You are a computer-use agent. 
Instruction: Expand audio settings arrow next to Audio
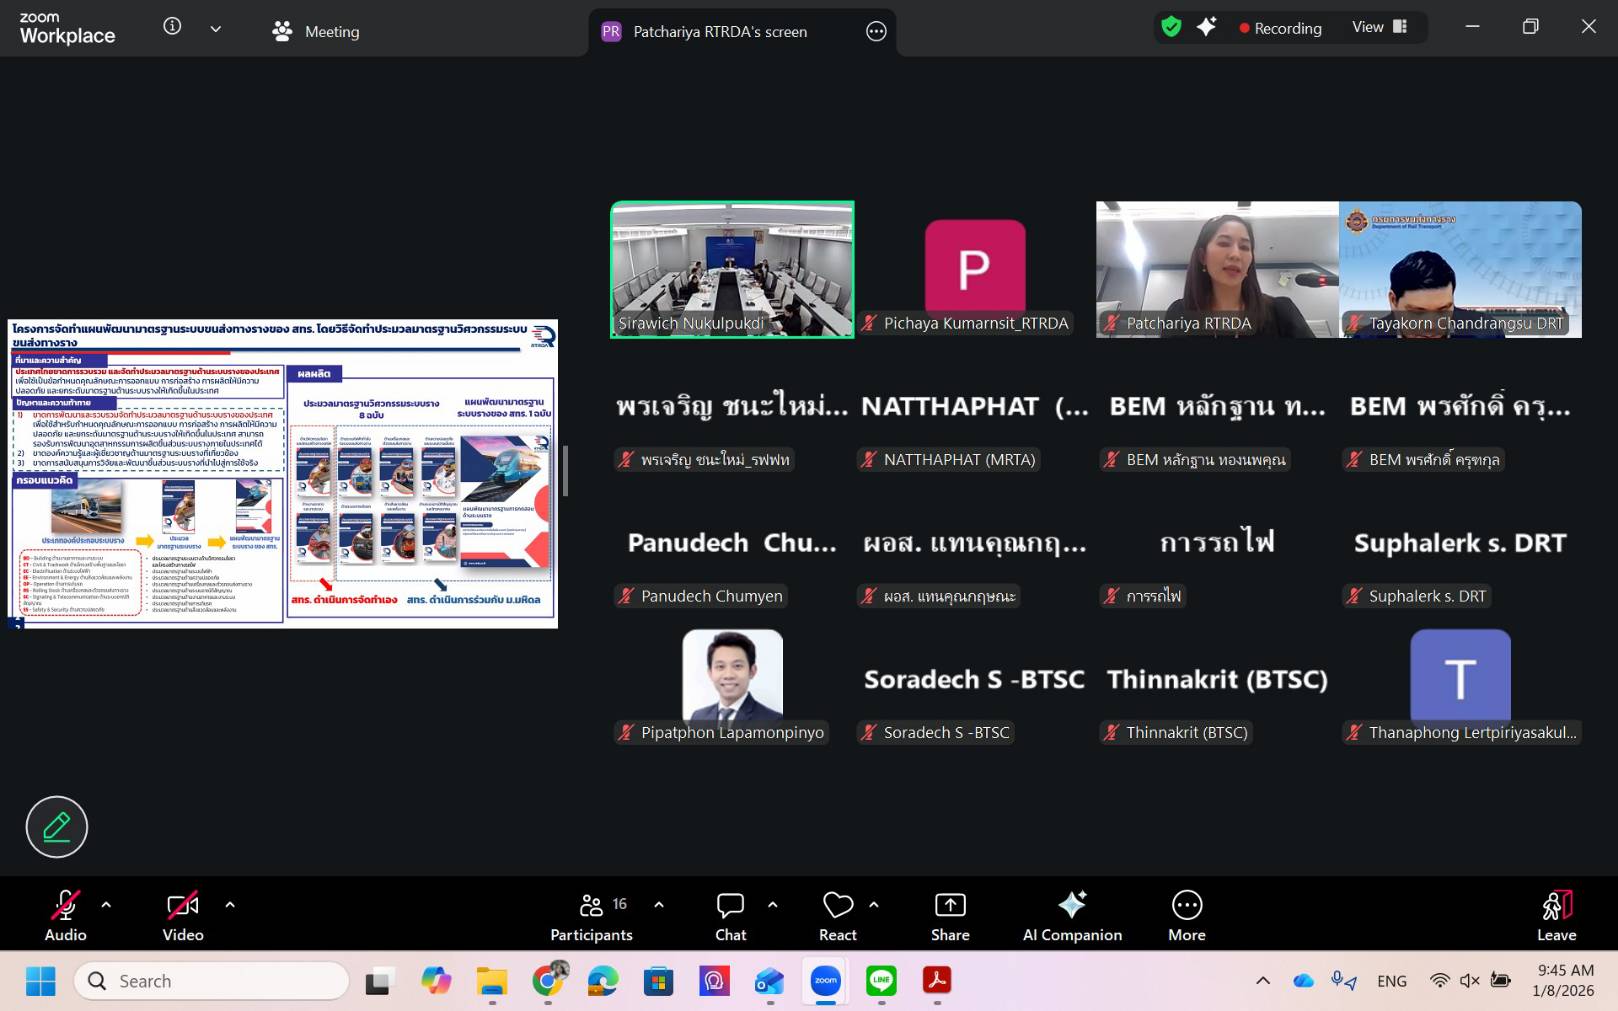(106, 905)
